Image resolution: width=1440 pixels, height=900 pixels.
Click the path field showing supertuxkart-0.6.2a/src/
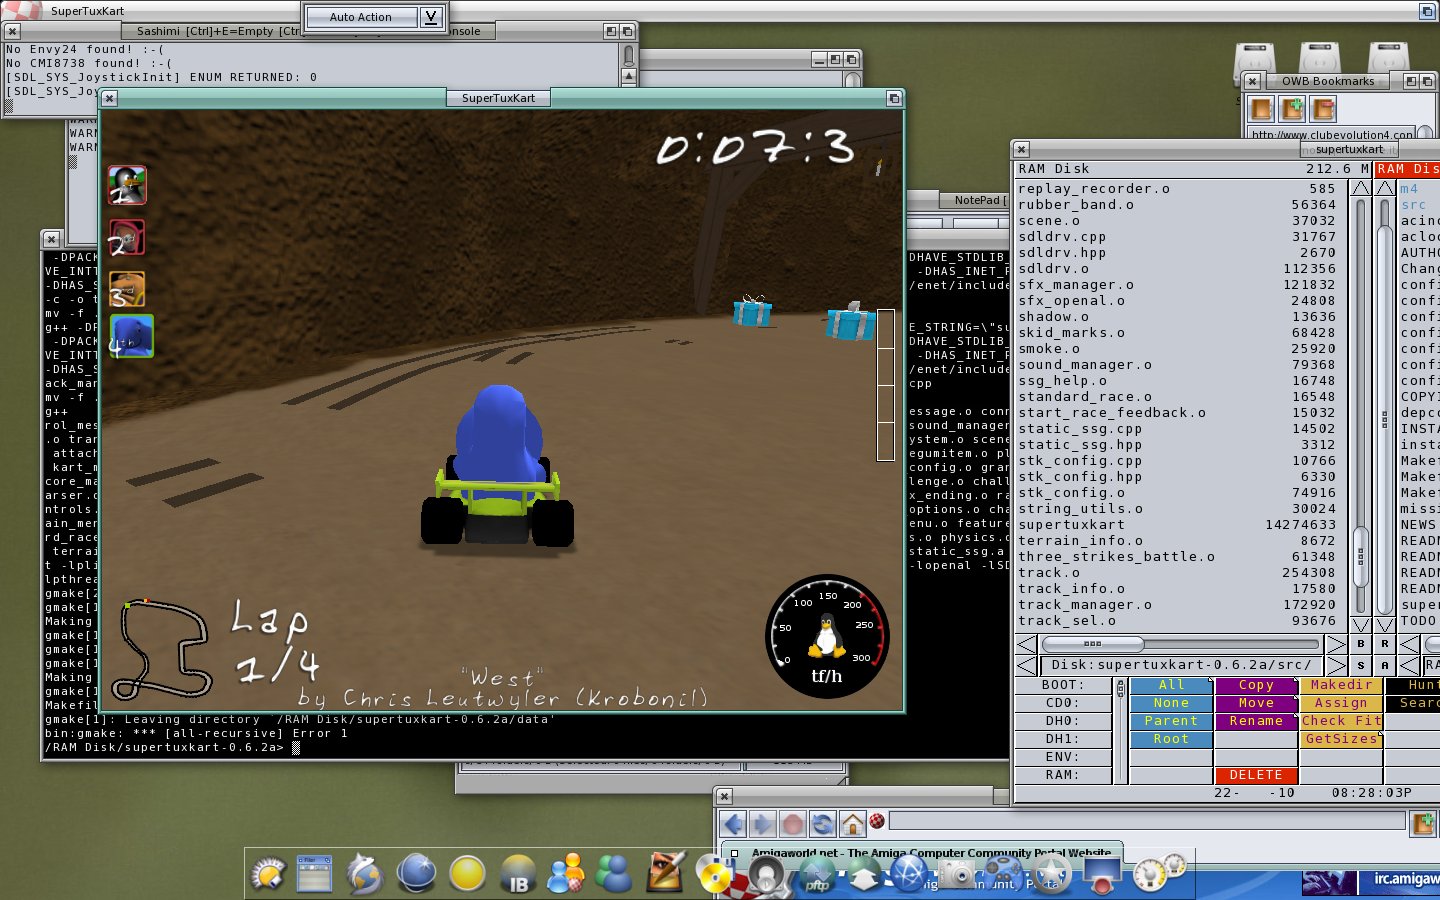pyautogui.click(x=1182, y=665)
